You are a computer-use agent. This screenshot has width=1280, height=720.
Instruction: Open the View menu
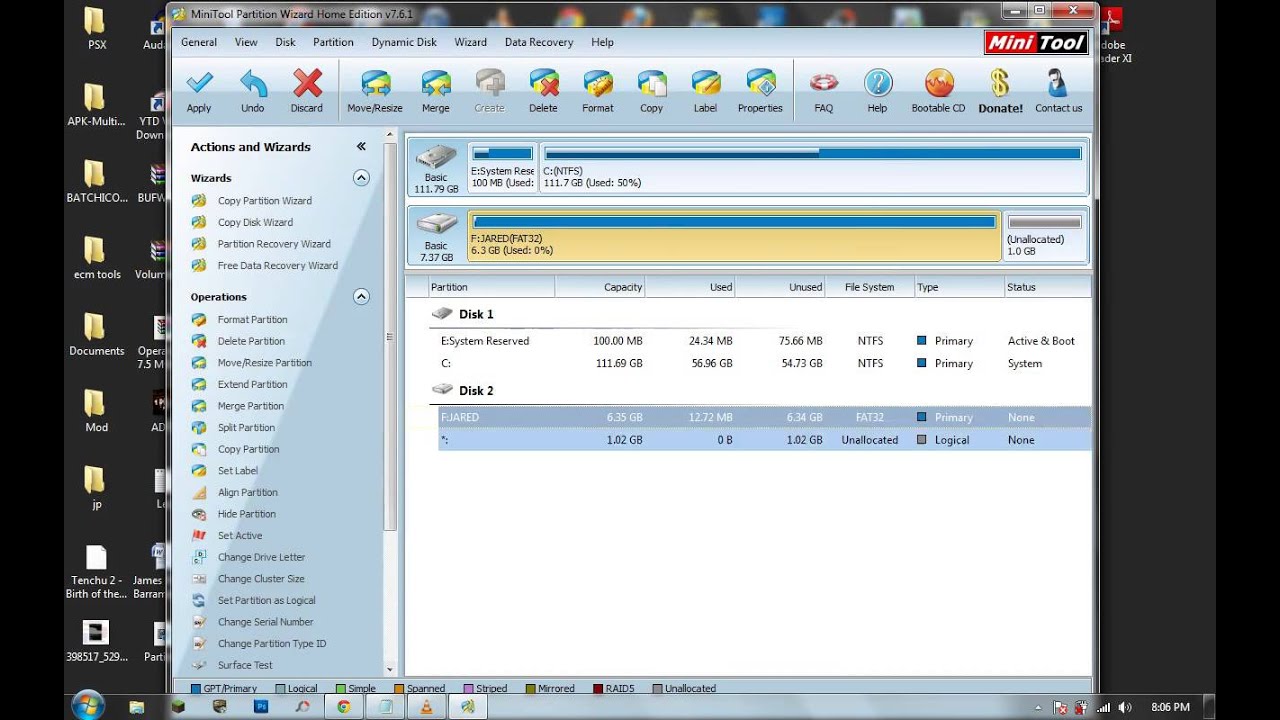[x=246, y=42]
